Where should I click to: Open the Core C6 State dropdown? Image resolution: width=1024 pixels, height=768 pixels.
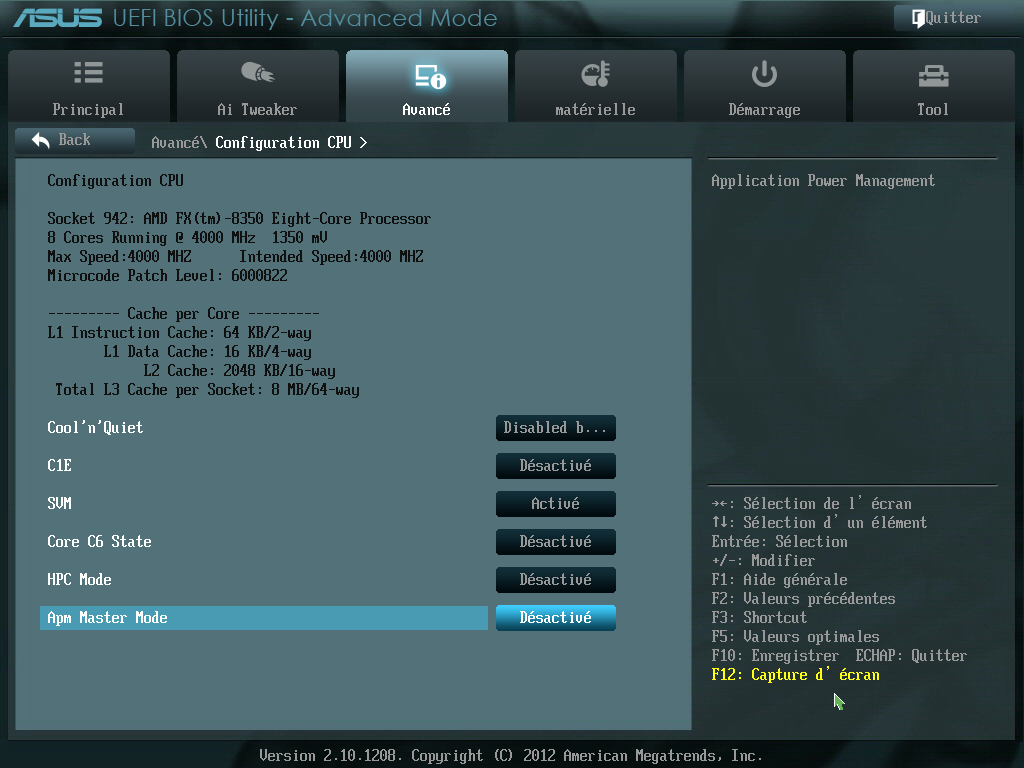pos(556,541)
